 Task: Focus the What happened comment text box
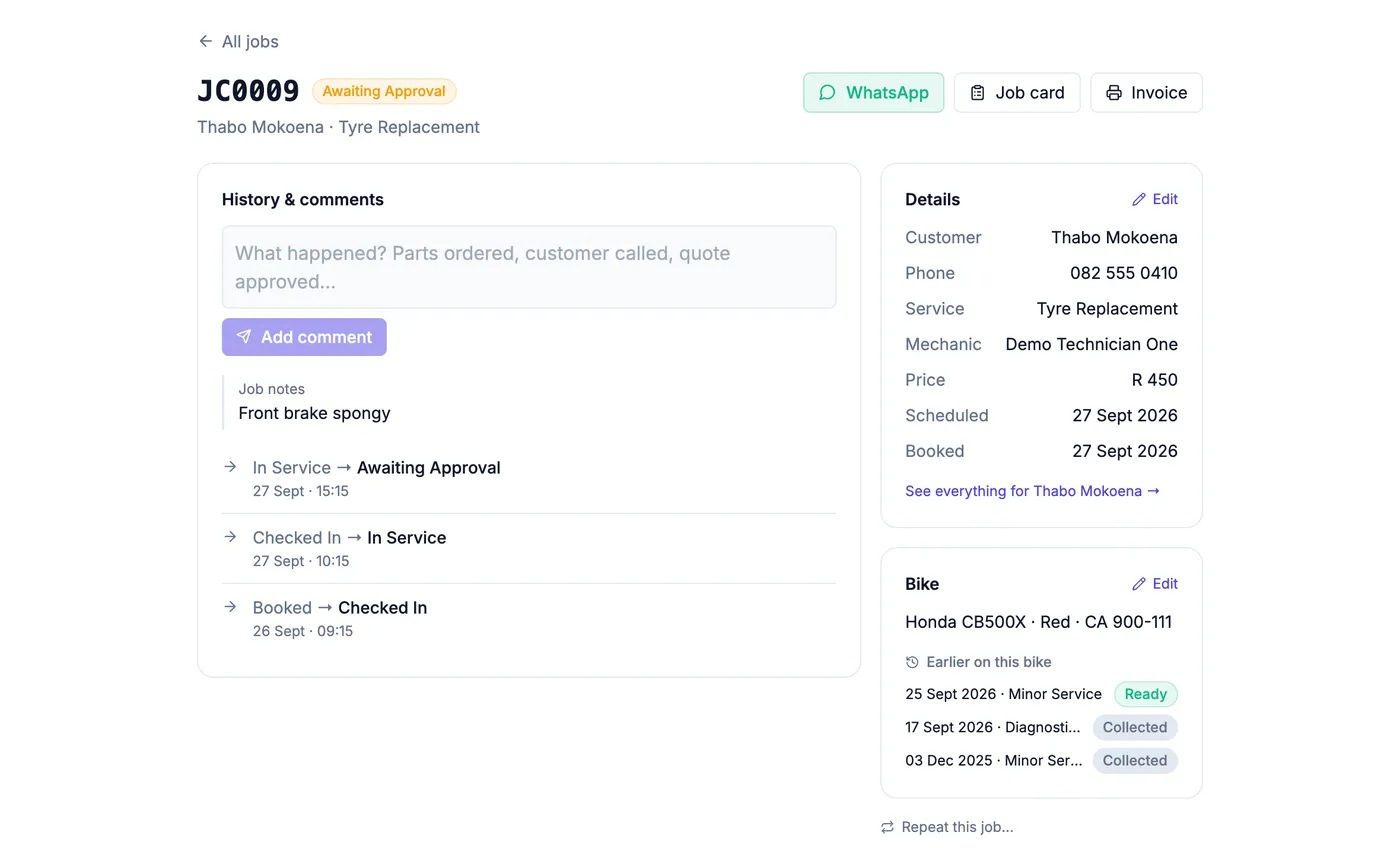pyautogui.click(x=529, y=267)
